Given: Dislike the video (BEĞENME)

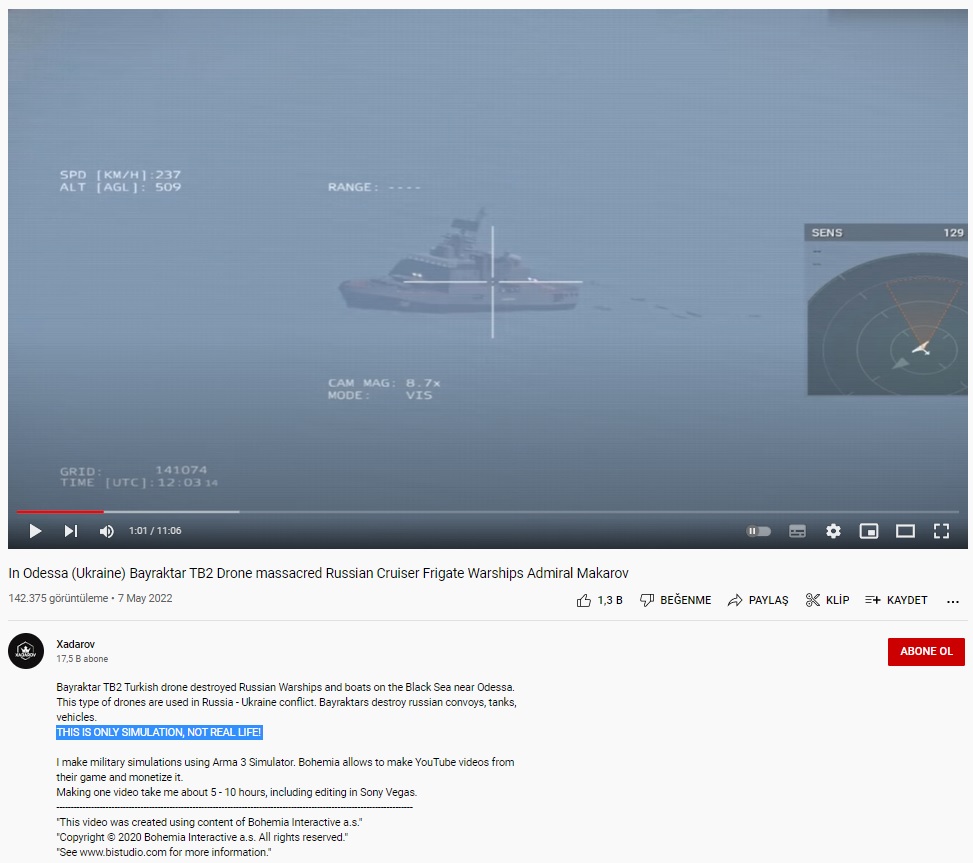Looking at the screenshot, I should coord(676,600).
